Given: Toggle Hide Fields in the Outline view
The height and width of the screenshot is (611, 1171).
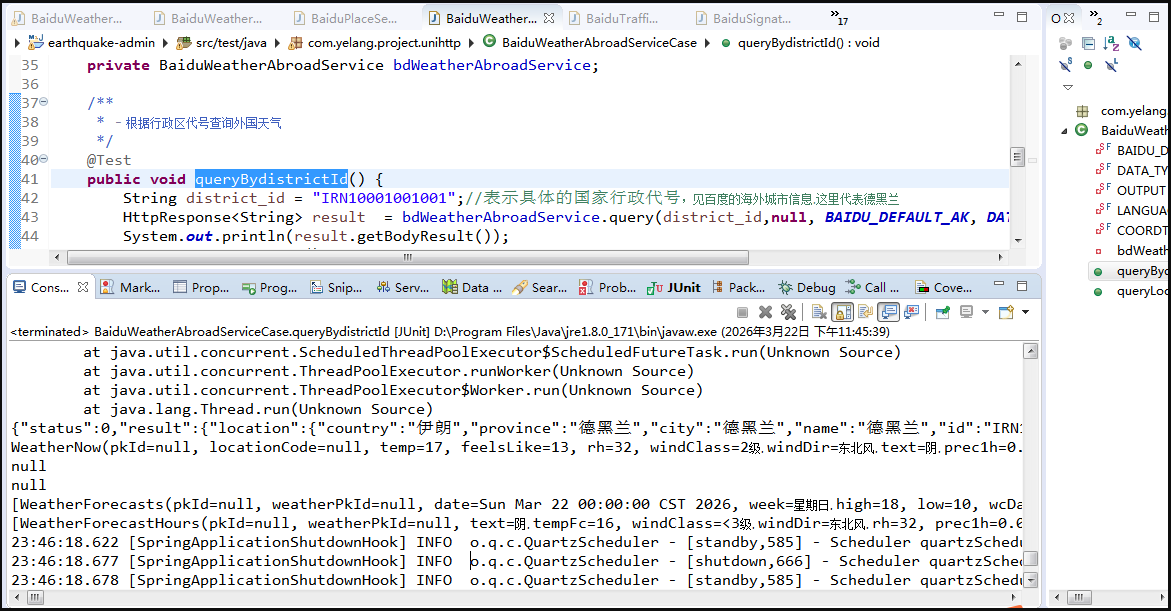Looking at the screenshot, I should coord(1134,43).
